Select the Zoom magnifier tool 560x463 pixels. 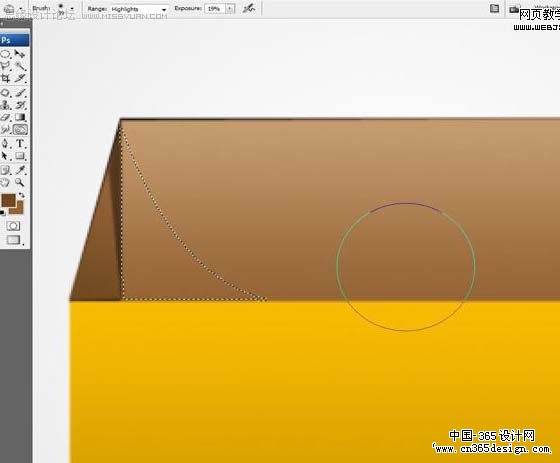[20, 183]
